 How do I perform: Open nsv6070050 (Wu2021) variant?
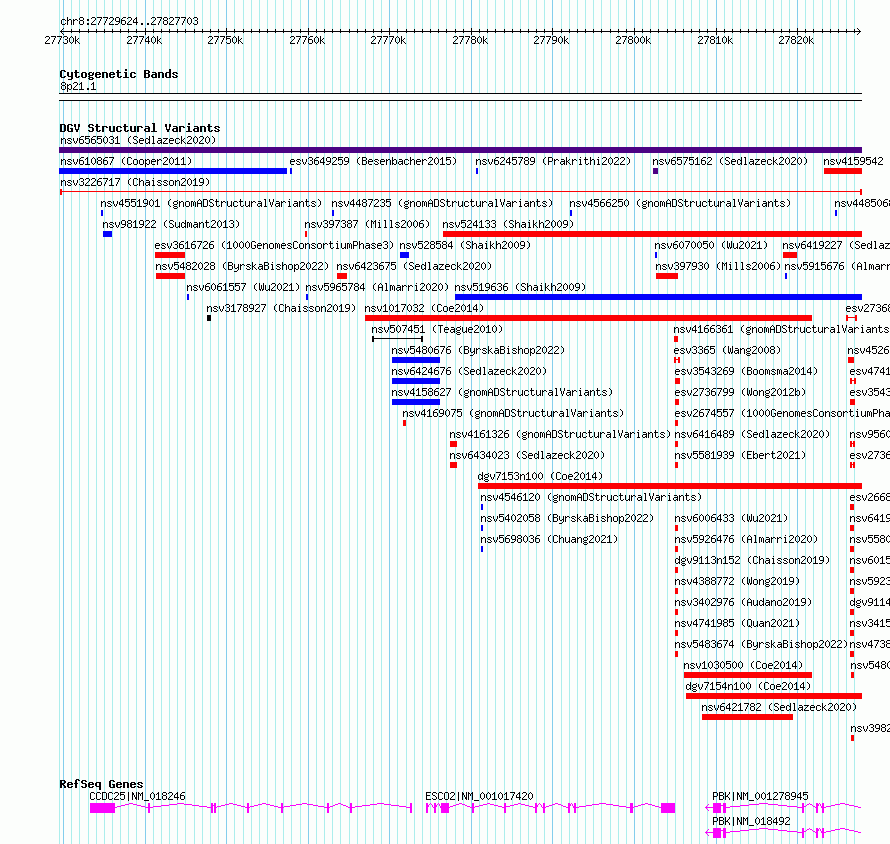(x=711, y=245)
